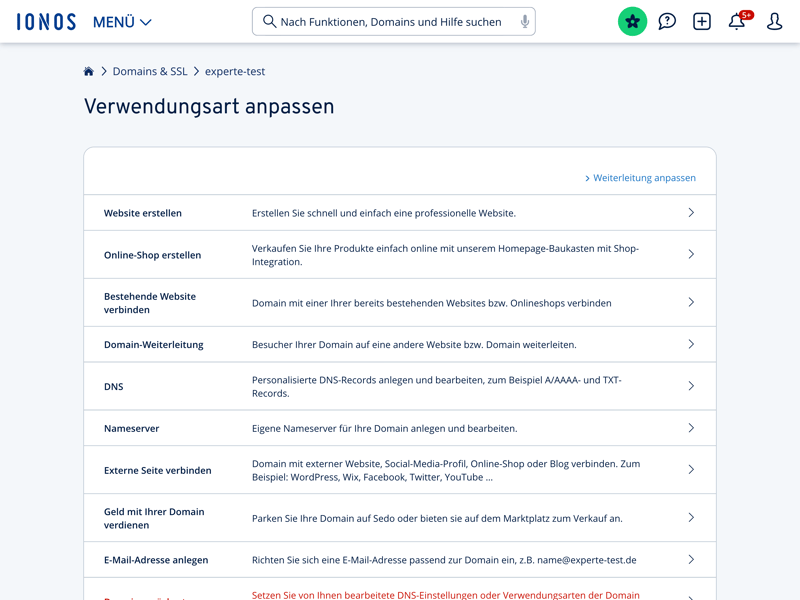Choose Externe Seite verbinden option
The height and width of the screenshot is (600, 800).
click(157, 470)
